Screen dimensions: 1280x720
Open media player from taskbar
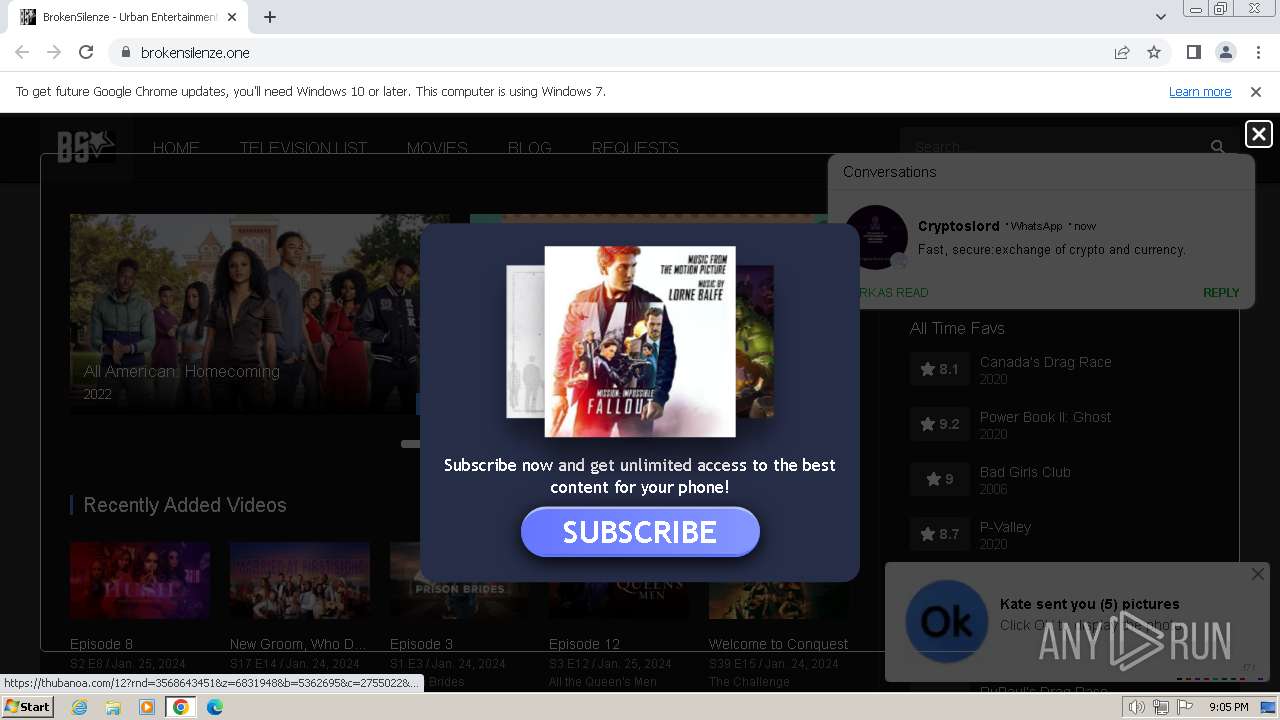point(147,707)
